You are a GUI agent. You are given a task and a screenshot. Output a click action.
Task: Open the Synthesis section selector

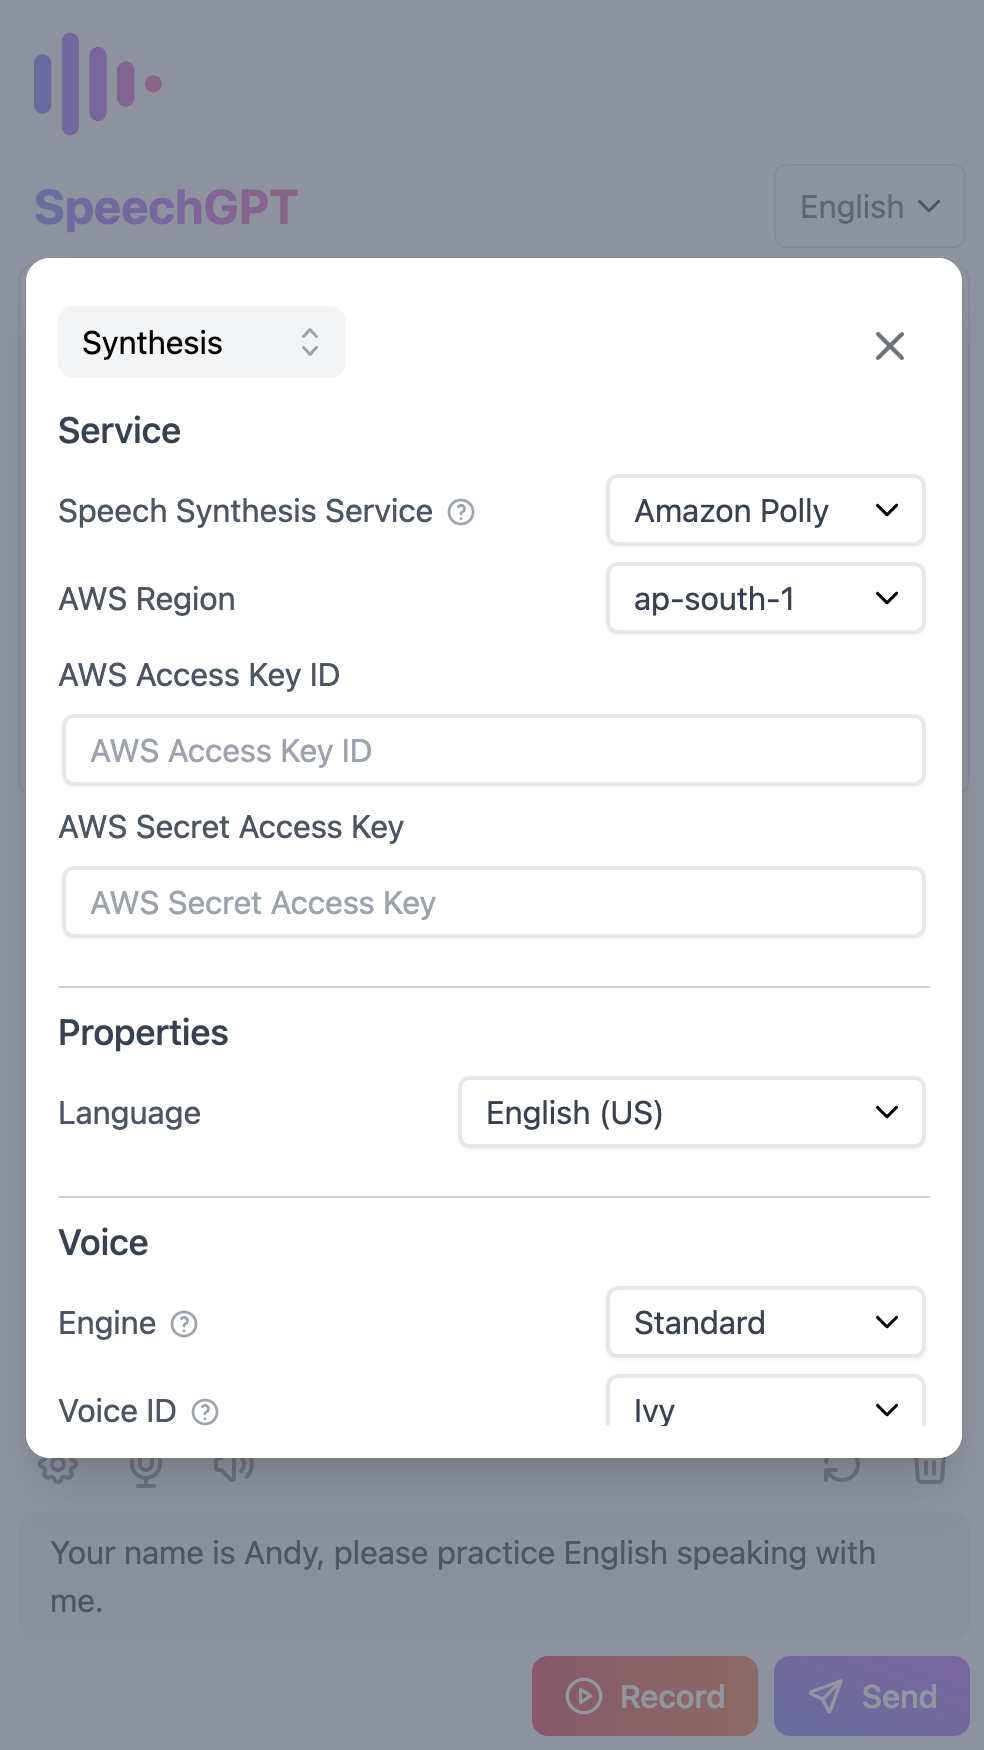click(x=202, y=343)
